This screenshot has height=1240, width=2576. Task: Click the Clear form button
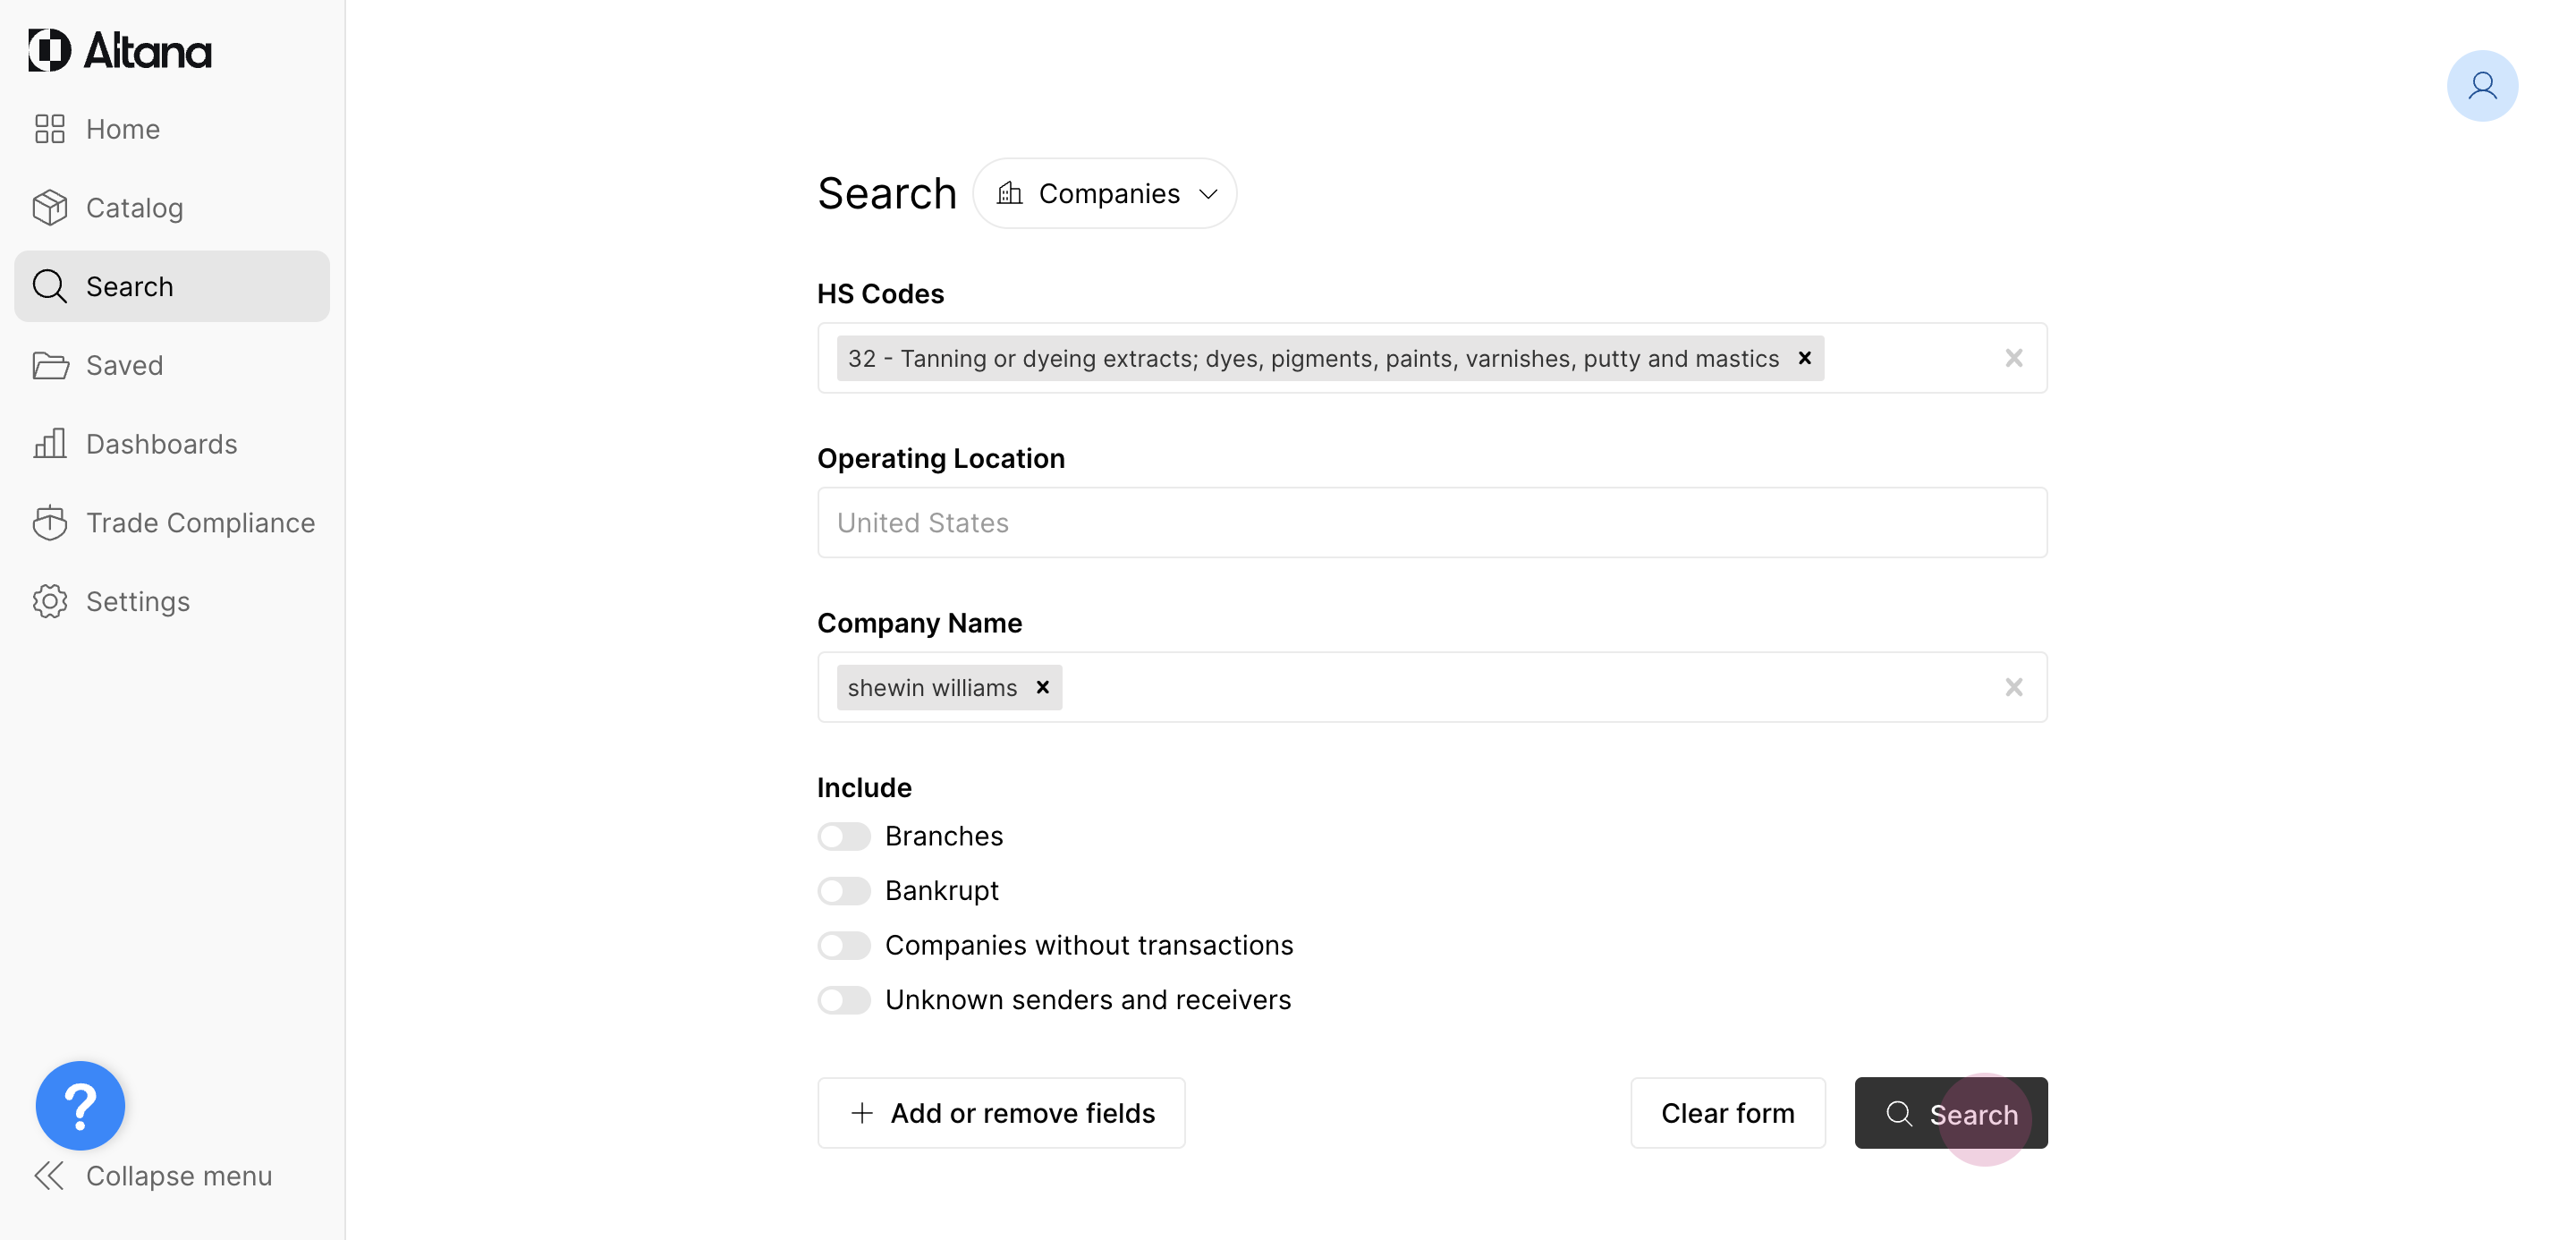pyautogui.click(x=1727, y=1113)
